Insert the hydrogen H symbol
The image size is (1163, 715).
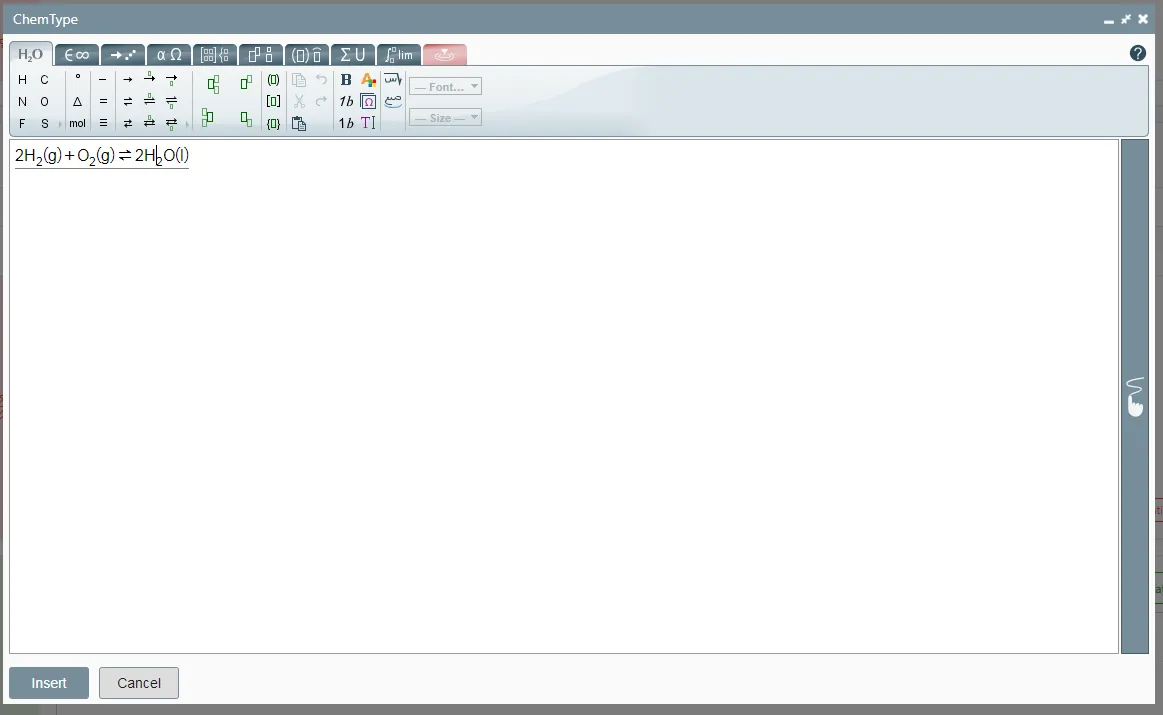pyautogui.click(x=22, y=80)
